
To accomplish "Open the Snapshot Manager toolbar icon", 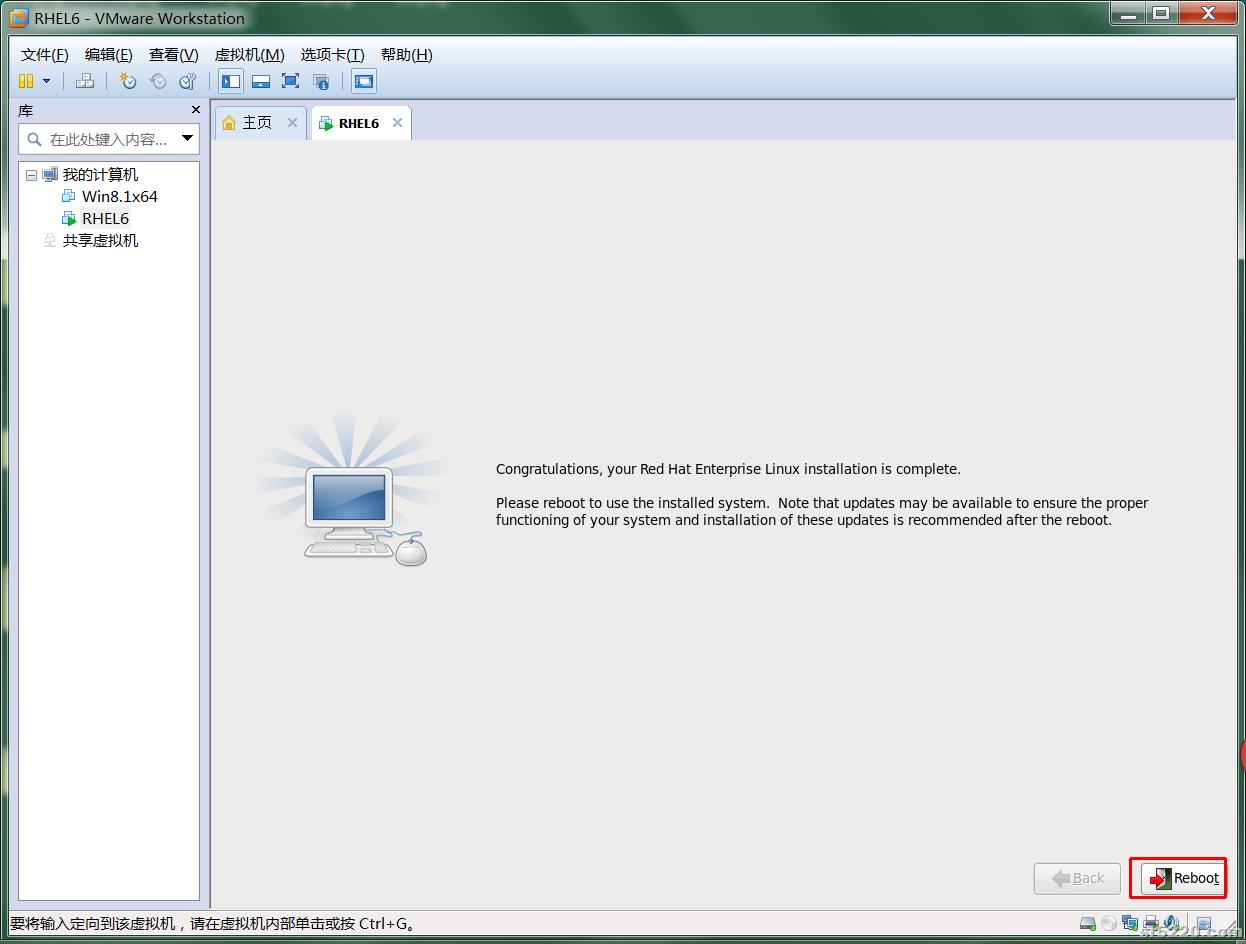I will pos(187,81).
